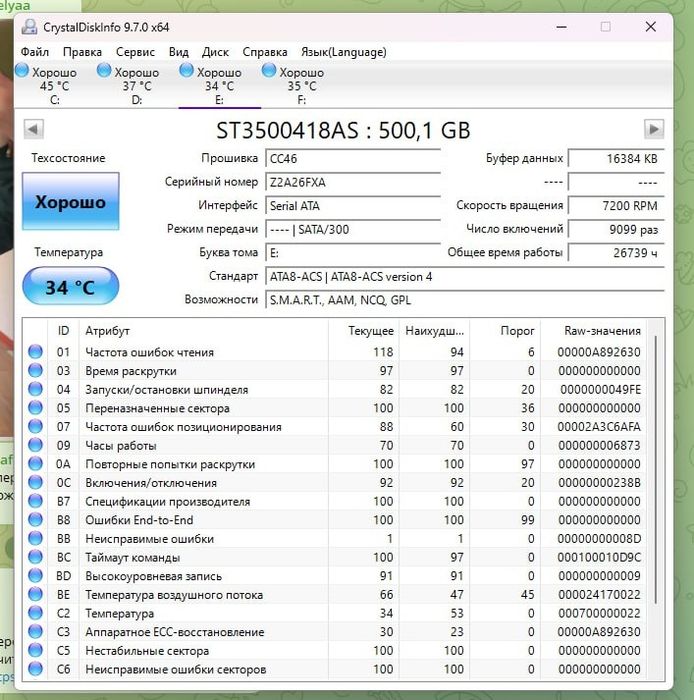Click the Текущее column header
The image size is (694, 700).
click(364, 331)
